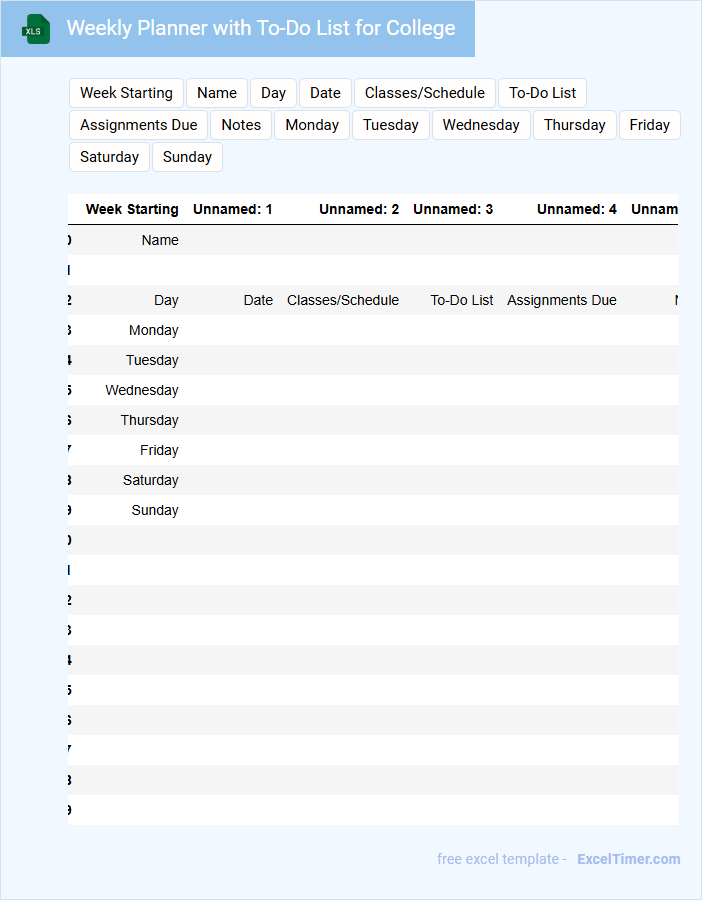Select the 'Week Starting' tag
This screenshot has height=900, width=702.
click(x=126, y=93)
